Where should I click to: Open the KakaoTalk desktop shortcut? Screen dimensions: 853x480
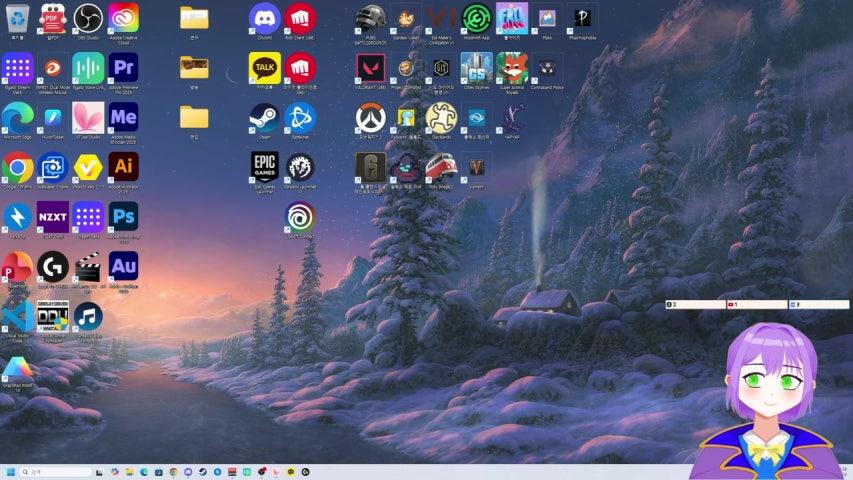point(264,68)
